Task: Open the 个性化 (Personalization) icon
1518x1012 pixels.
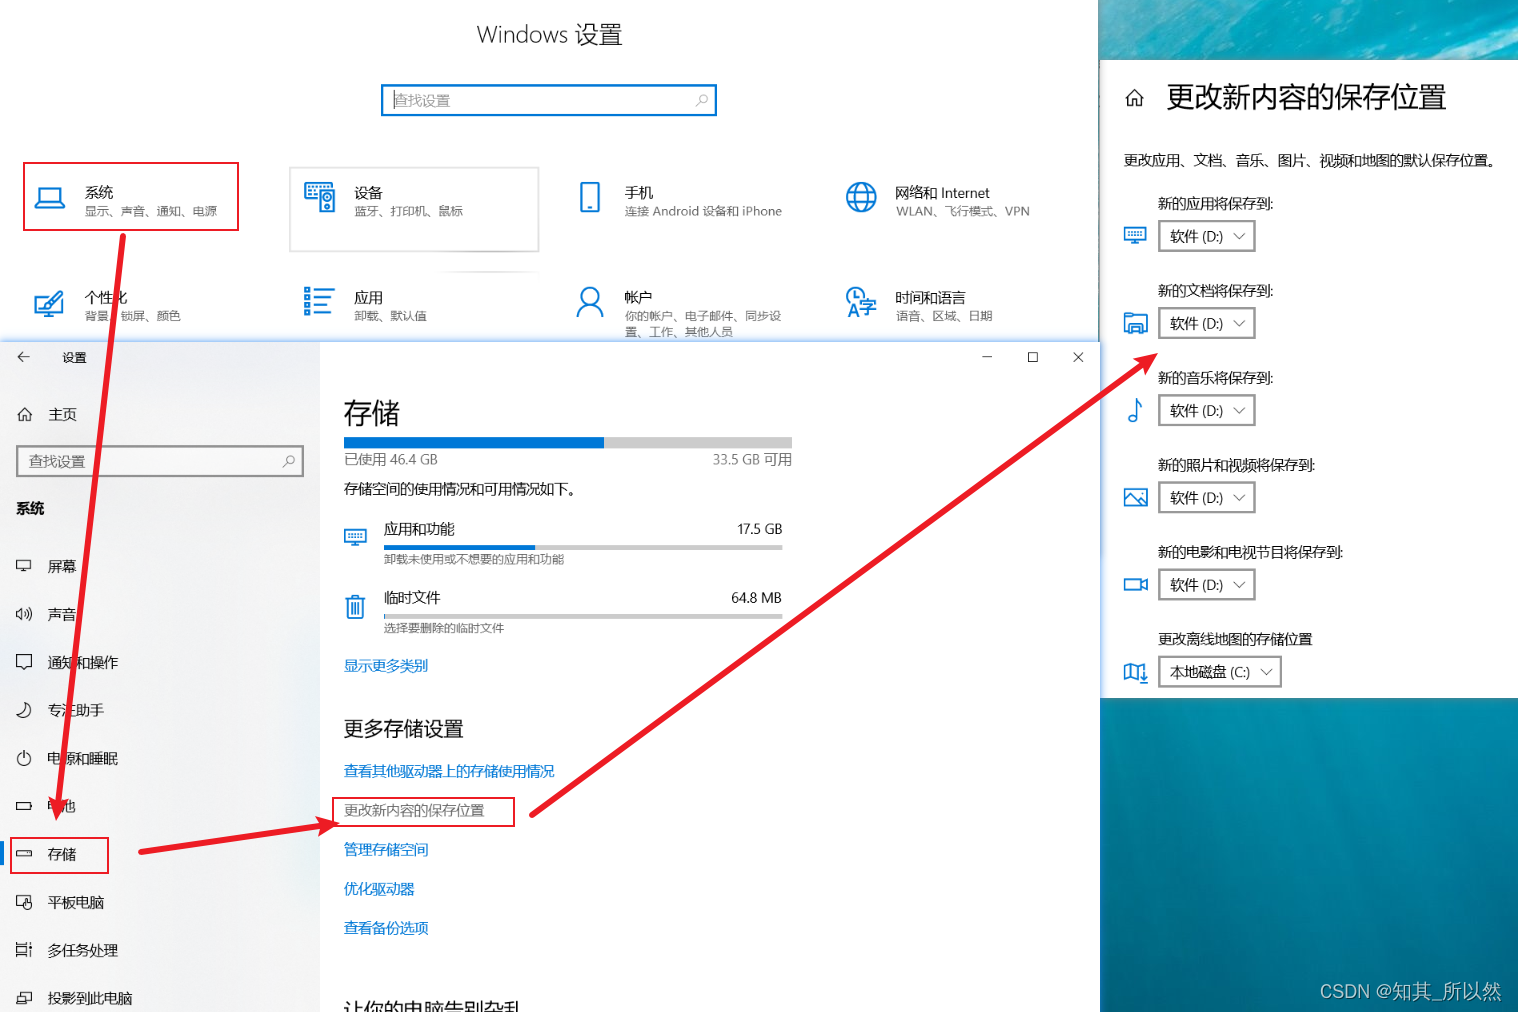Action: click(x=49, y=303)
